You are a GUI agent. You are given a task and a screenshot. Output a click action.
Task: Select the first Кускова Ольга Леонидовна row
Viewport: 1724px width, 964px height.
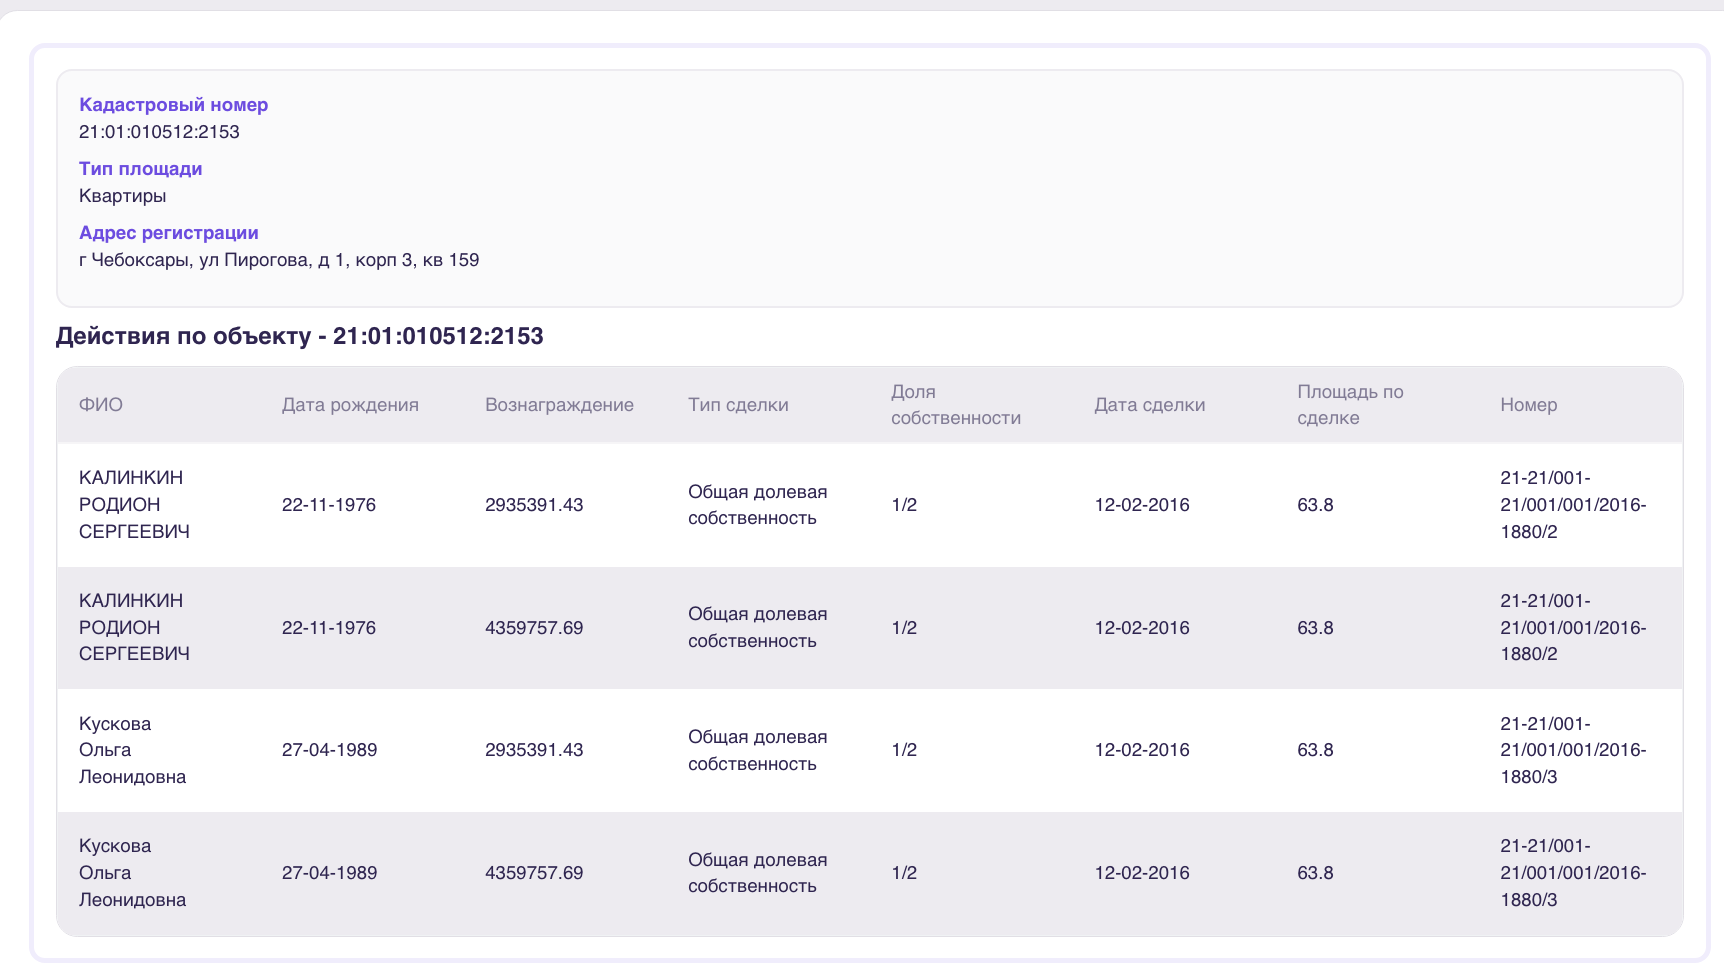coord(870,750)
